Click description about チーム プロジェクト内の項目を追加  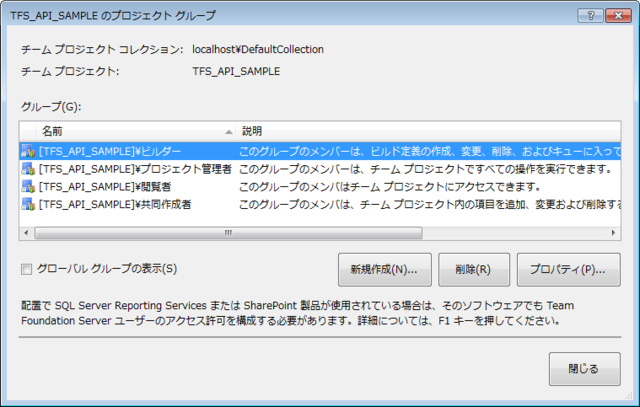pos(429,204)
